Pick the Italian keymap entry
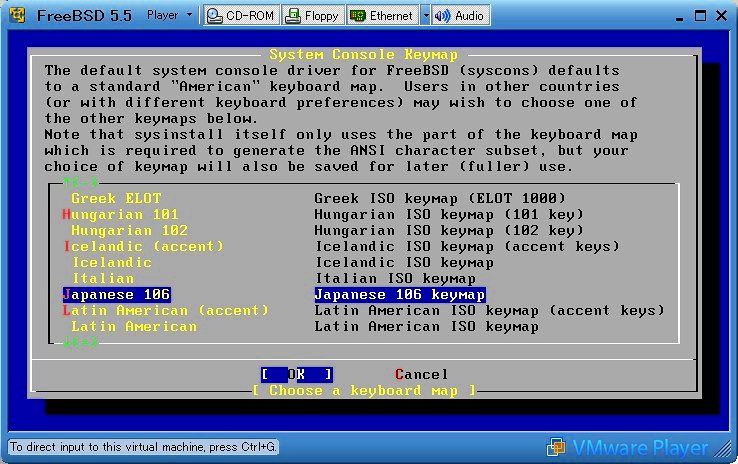The image size is (738, 464). tap(102, 278)
